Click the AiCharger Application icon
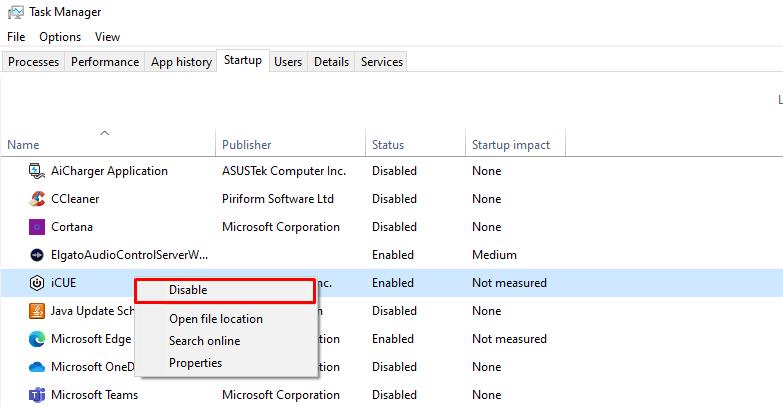Viewport: 783px width, 407px height. tap(37, 171)
